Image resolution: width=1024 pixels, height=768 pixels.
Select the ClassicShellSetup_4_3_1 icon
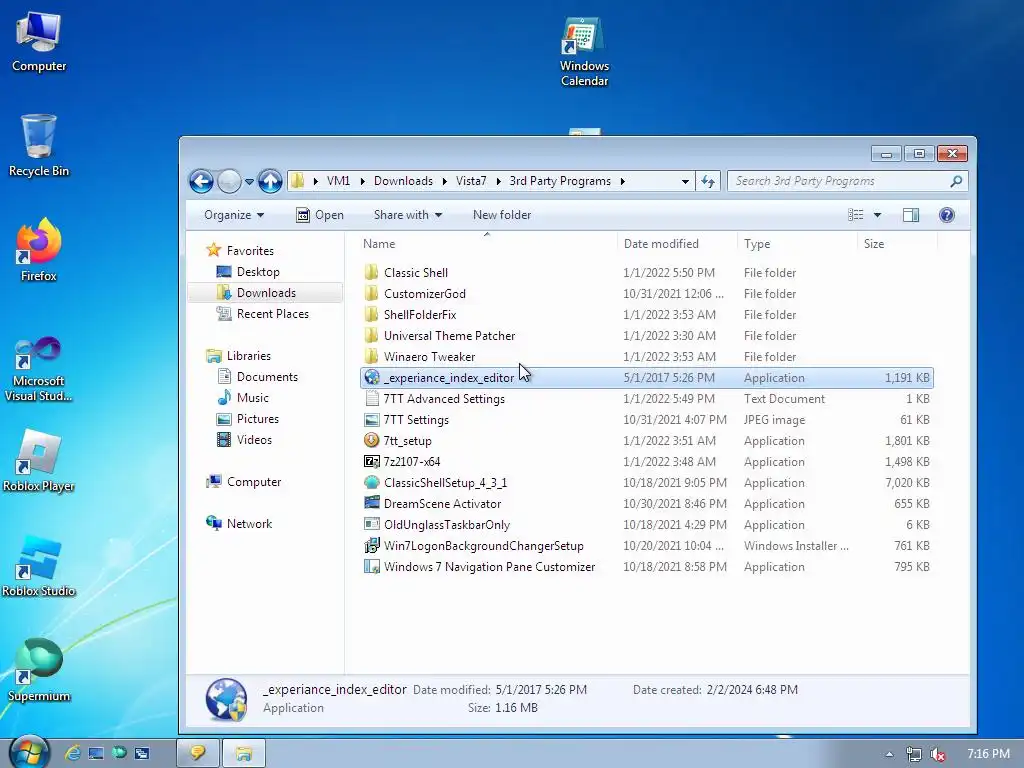(372, 483)
